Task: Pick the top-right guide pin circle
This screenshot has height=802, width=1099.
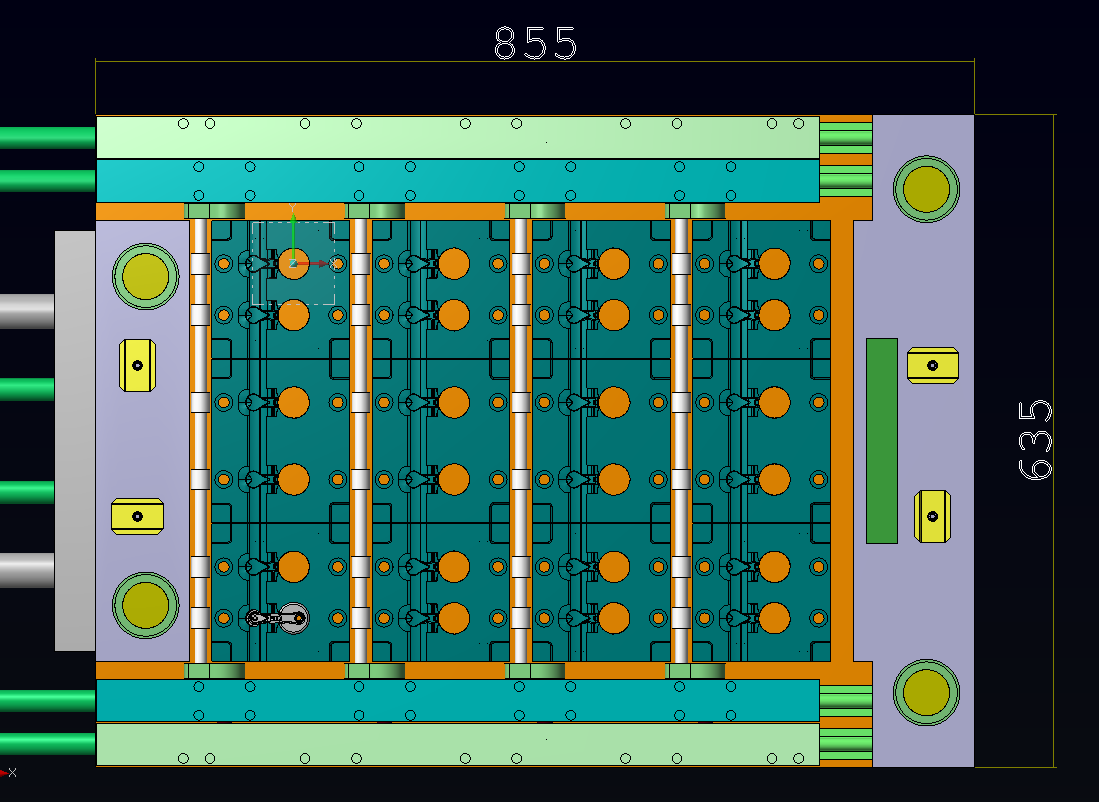Action: tap(926, 189)
